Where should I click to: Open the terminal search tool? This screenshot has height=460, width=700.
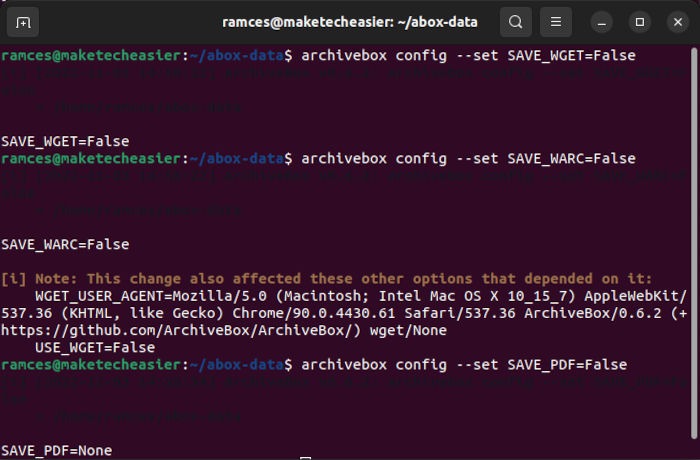pos(516,22)
